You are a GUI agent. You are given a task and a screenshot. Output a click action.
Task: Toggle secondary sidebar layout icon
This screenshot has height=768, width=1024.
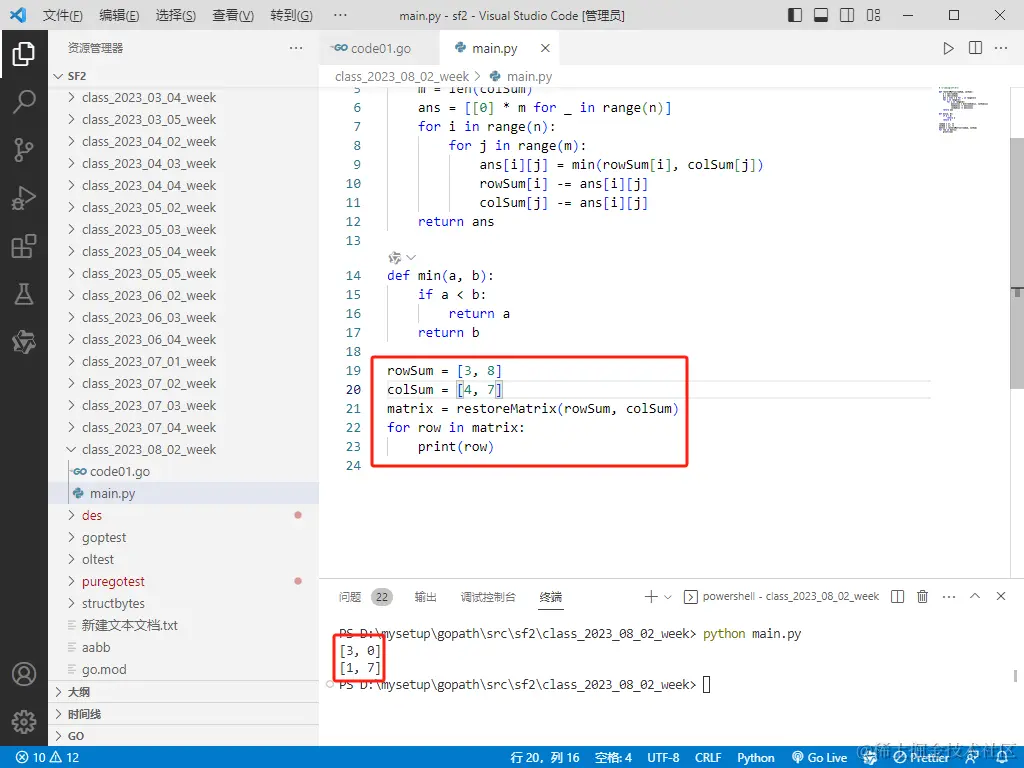point(847,15)
